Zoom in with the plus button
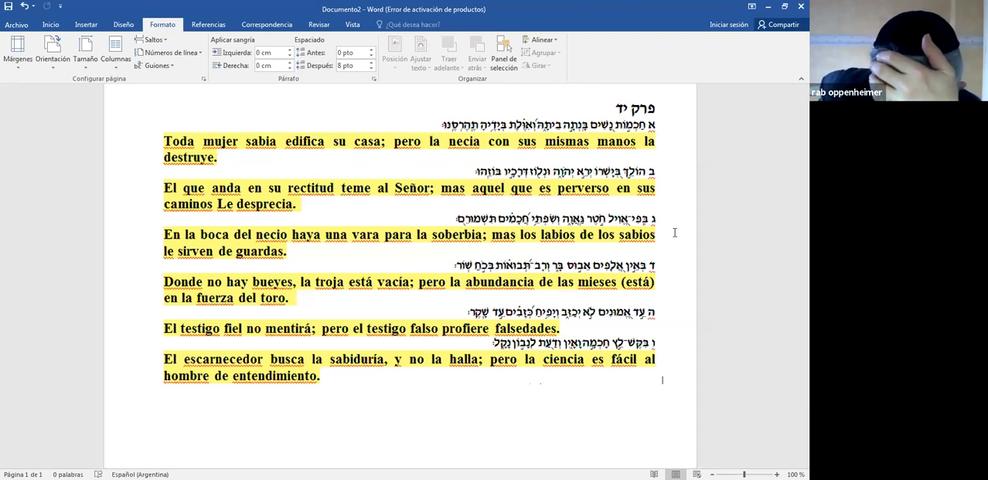This screenshot has width=988, height=480. [x=776, y=474]
